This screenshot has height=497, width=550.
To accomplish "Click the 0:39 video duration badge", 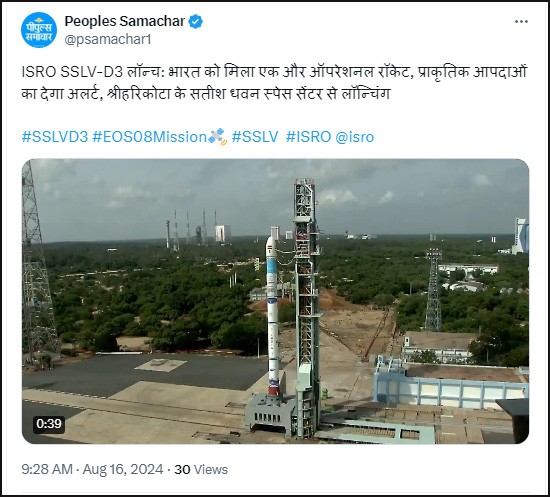I will click(49, 424).
